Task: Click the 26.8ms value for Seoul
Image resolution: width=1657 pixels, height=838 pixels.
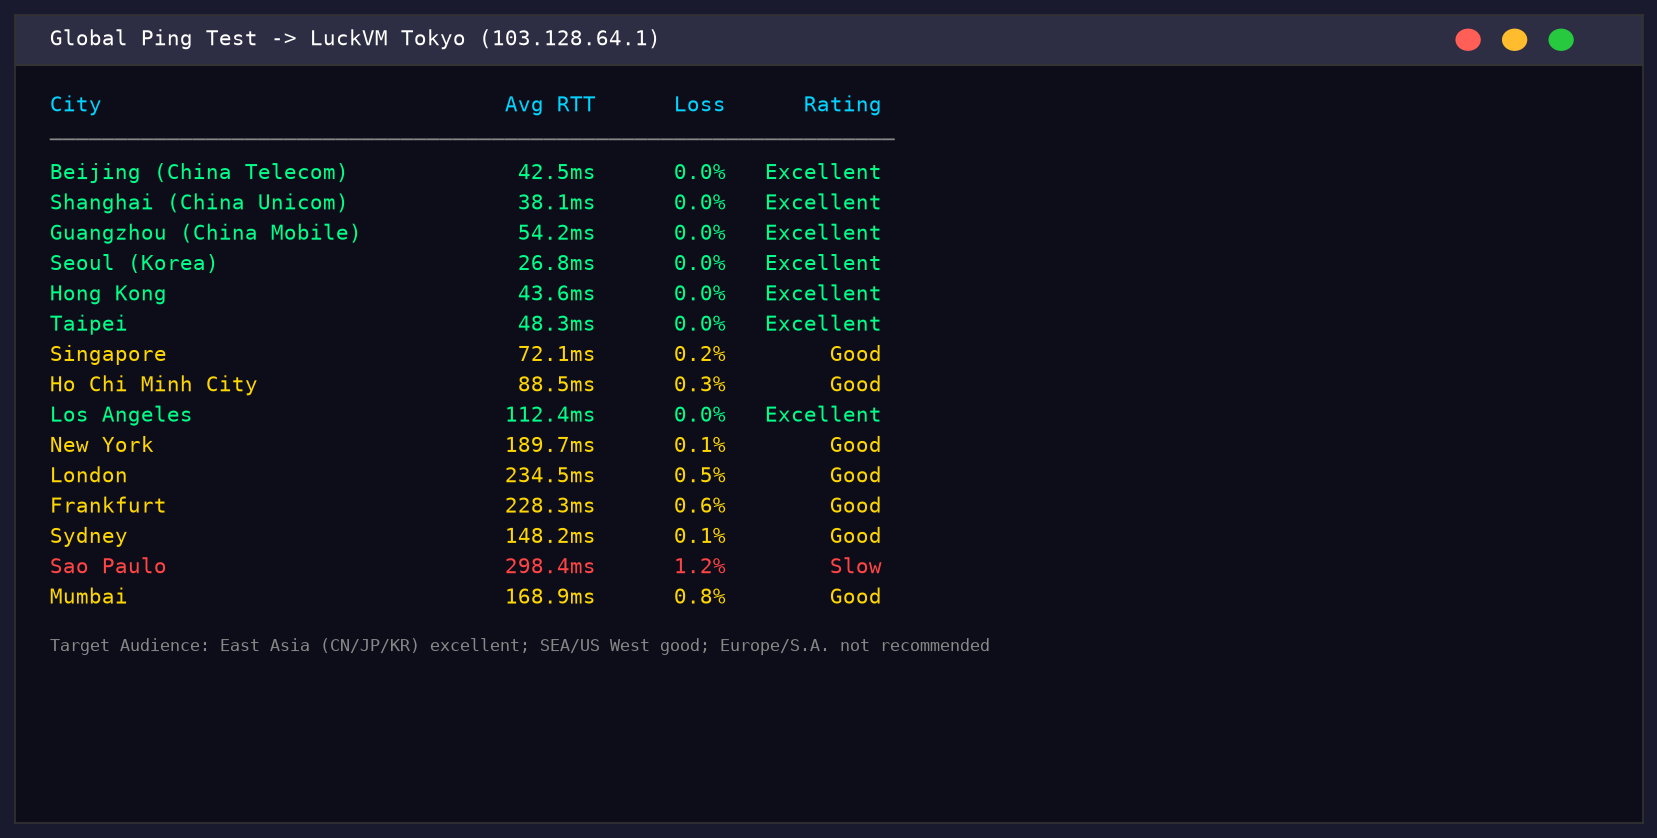Action: [x=556, y=263]
